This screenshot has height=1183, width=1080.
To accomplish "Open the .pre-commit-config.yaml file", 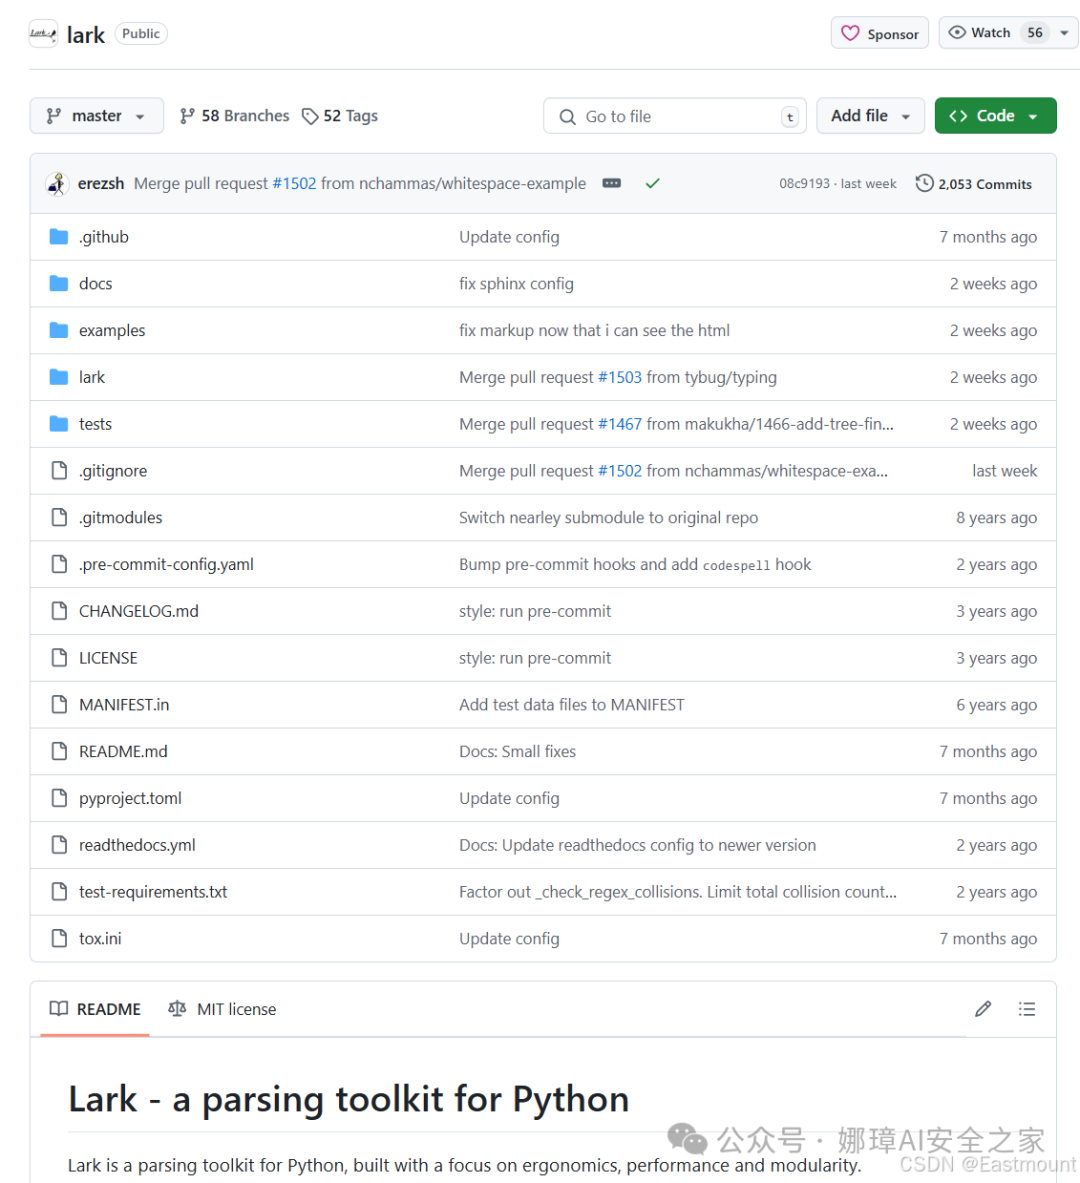I will pyautogui.click(x=166, y=564).
